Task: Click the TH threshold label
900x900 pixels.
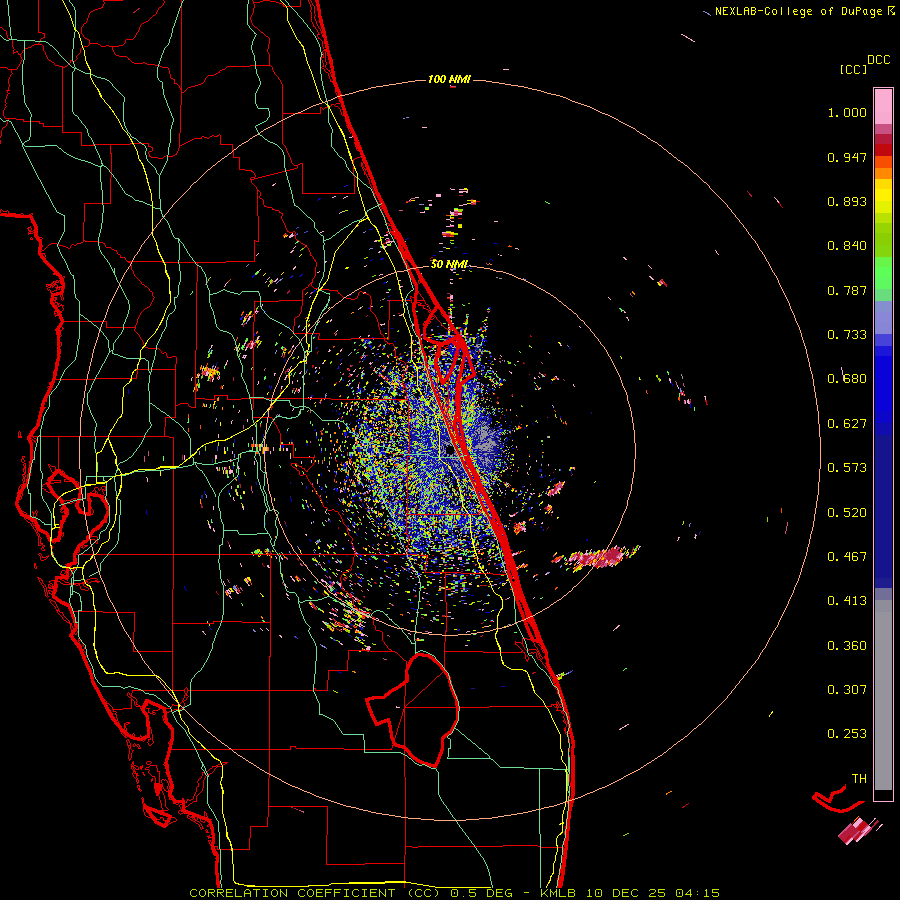Action: click(x=859, y=779)
